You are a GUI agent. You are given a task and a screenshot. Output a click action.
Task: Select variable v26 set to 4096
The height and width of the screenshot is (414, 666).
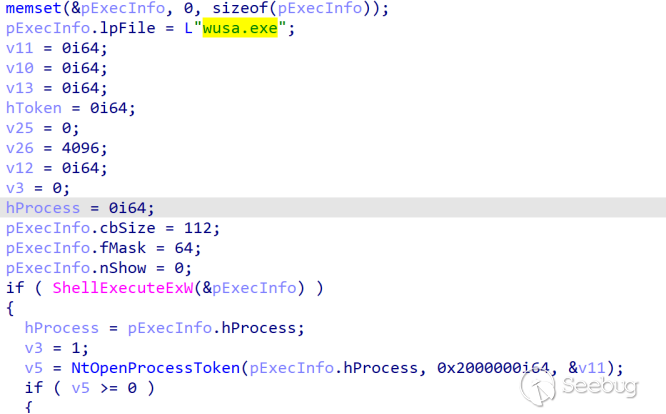[x=56, y=148]
